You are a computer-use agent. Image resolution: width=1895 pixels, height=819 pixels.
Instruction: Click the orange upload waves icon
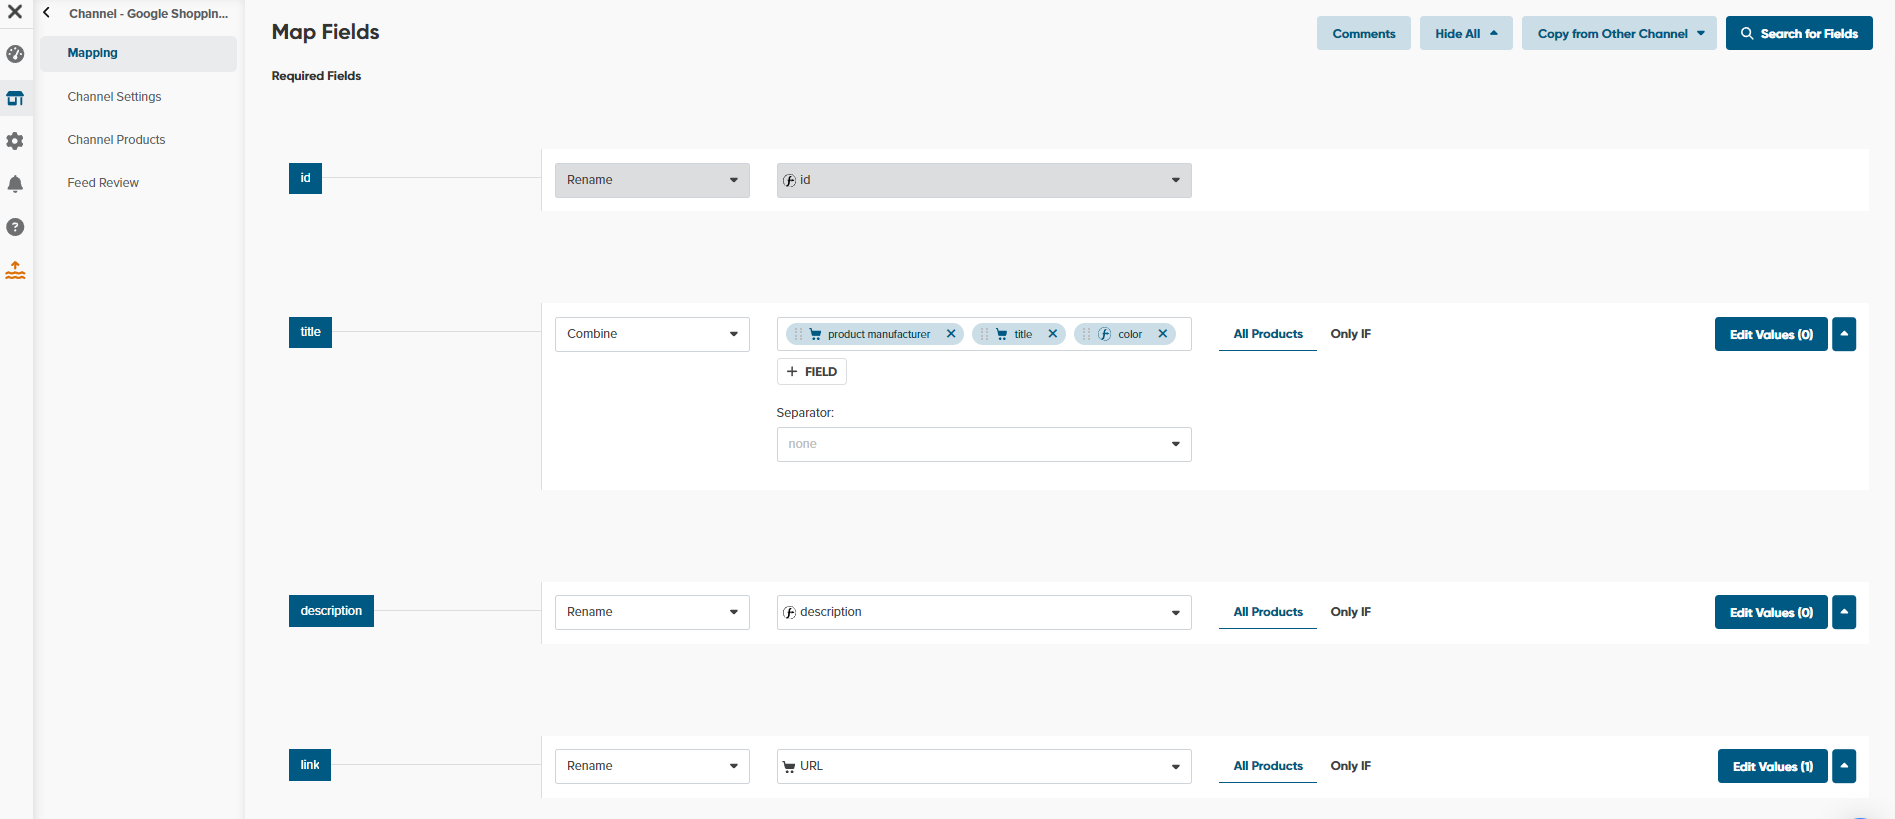[15, 270]
